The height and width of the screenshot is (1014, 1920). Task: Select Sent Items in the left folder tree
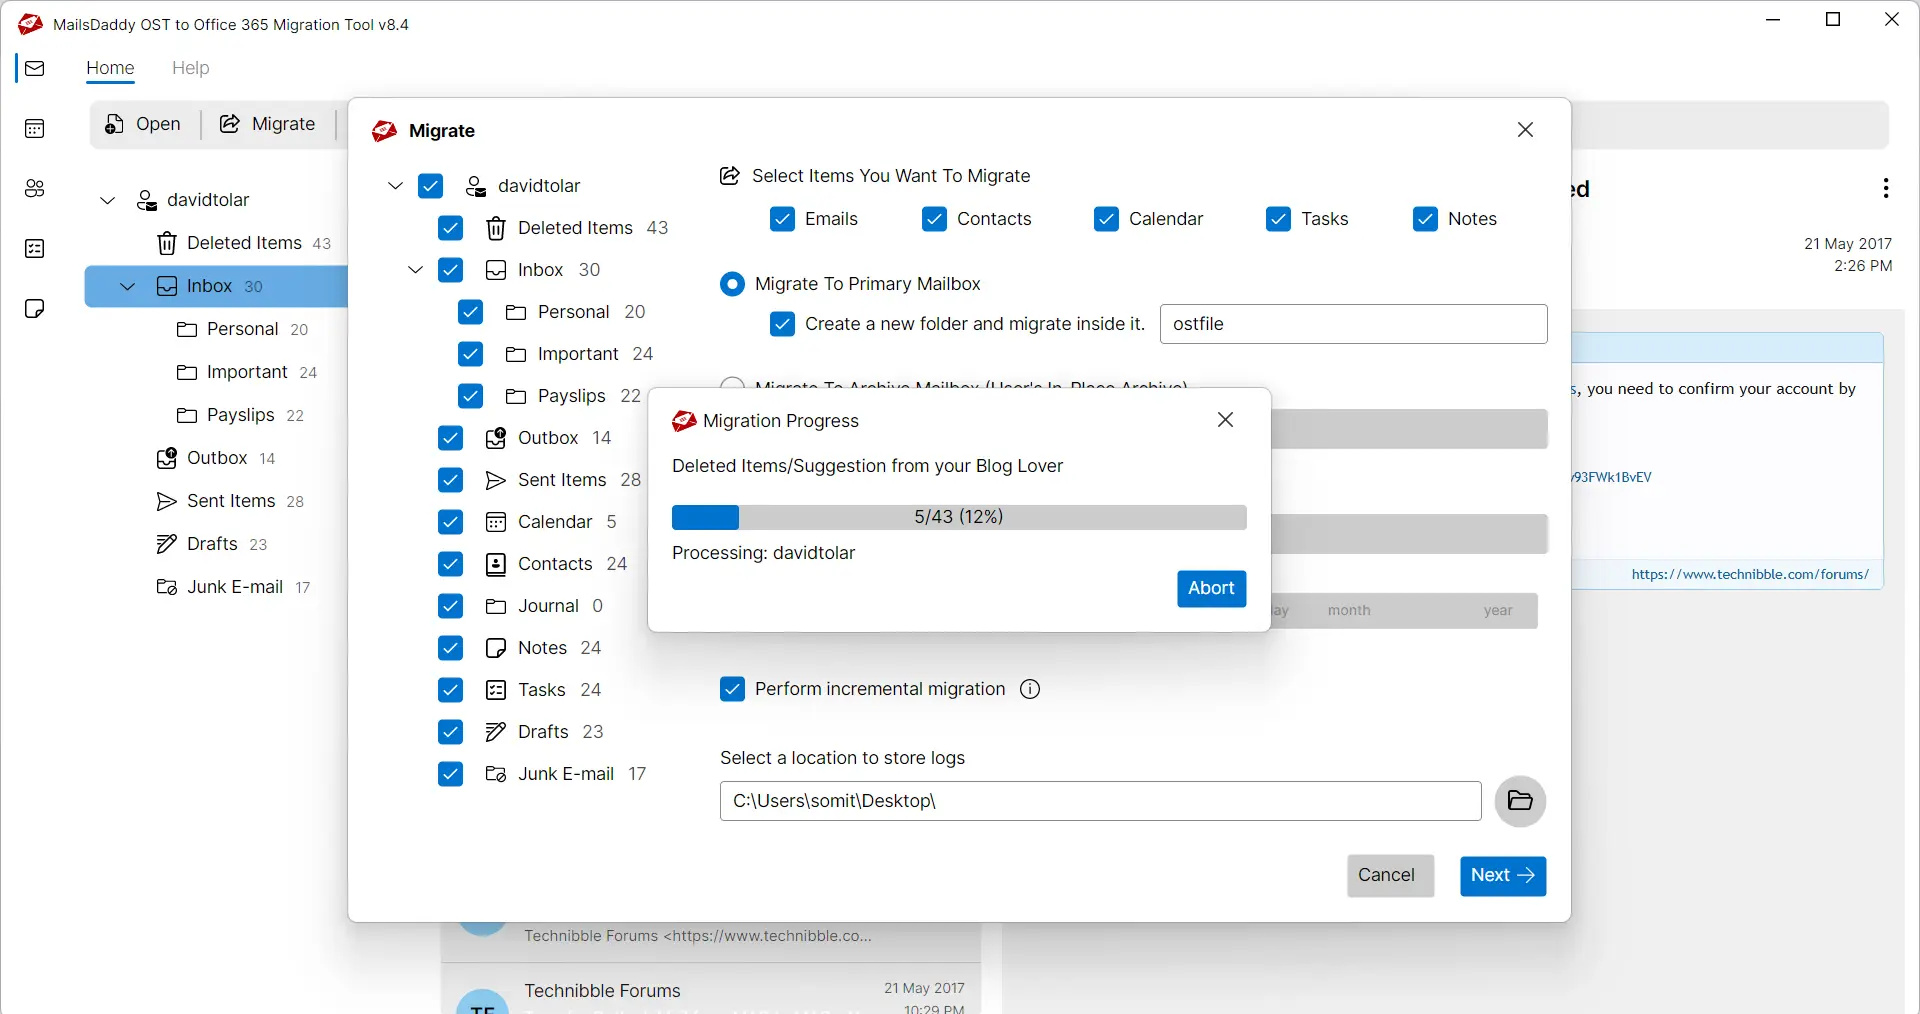230,501
